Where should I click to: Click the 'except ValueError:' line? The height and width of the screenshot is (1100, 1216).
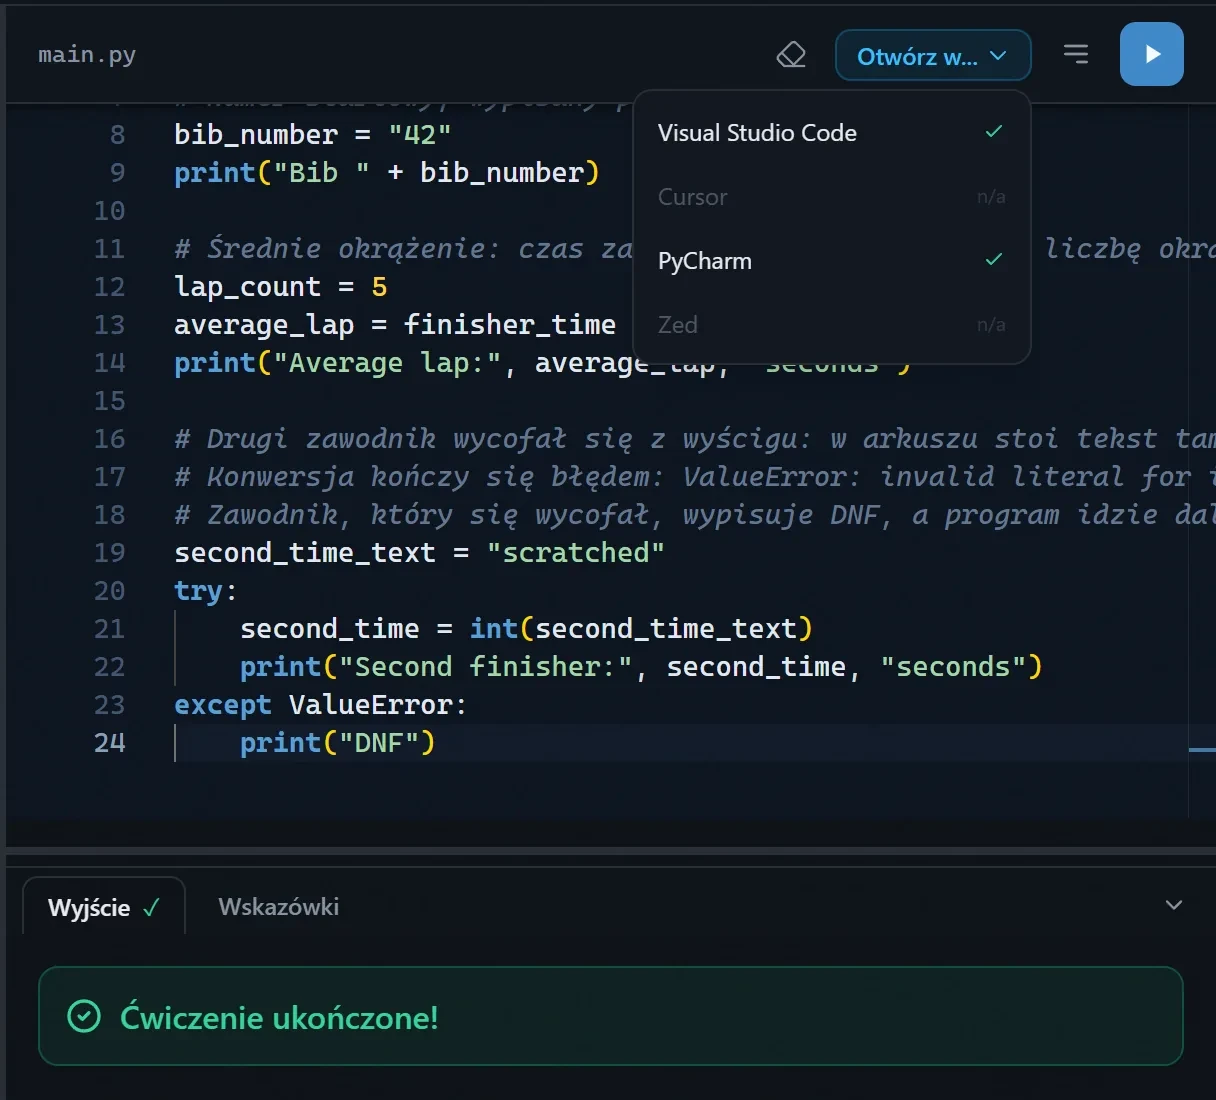320,705
